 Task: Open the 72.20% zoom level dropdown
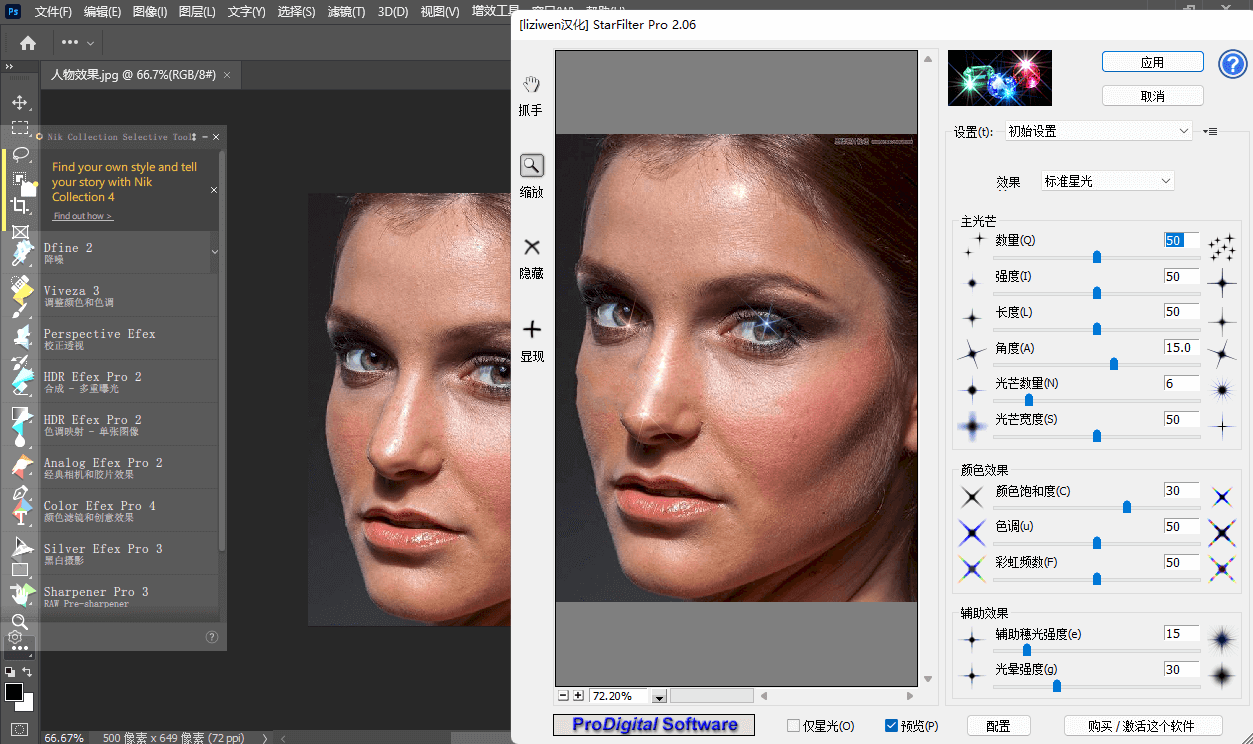coord(658,695)
